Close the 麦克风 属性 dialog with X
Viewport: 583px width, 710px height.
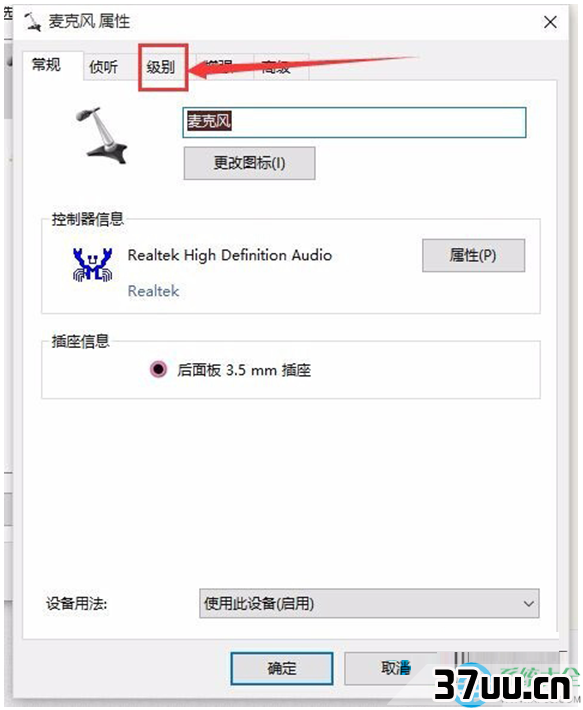tap(550, 22)
